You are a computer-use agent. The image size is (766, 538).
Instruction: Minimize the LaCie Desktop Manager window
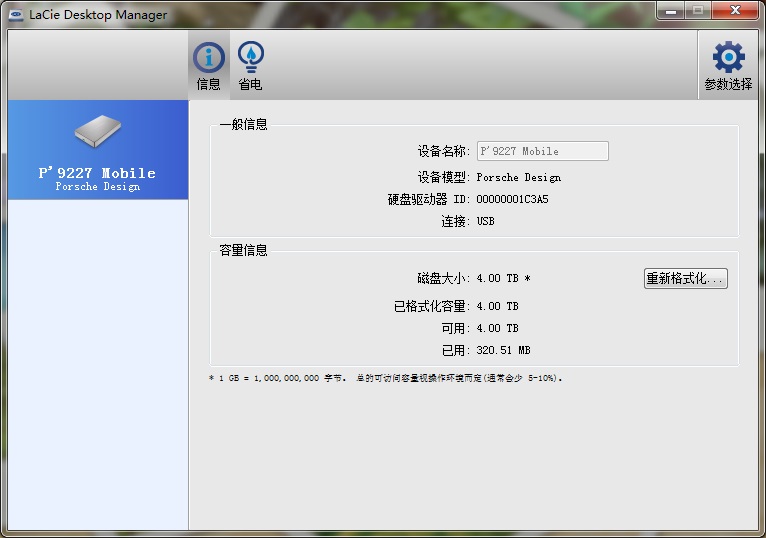point(669,10)
